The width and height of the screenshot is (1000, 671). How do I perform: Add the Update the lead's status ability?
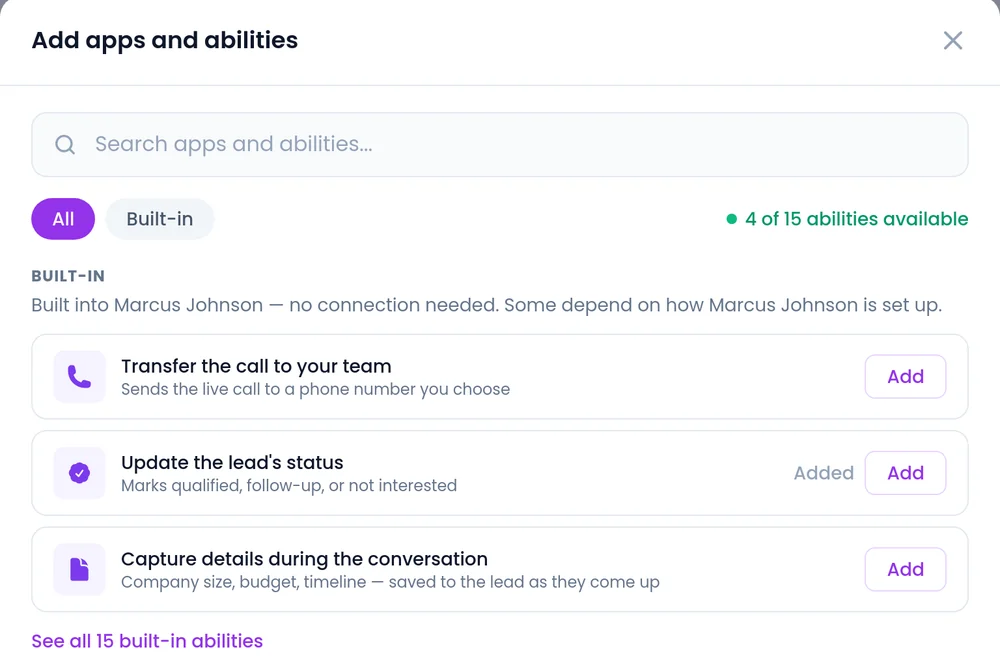click(905, 473)
